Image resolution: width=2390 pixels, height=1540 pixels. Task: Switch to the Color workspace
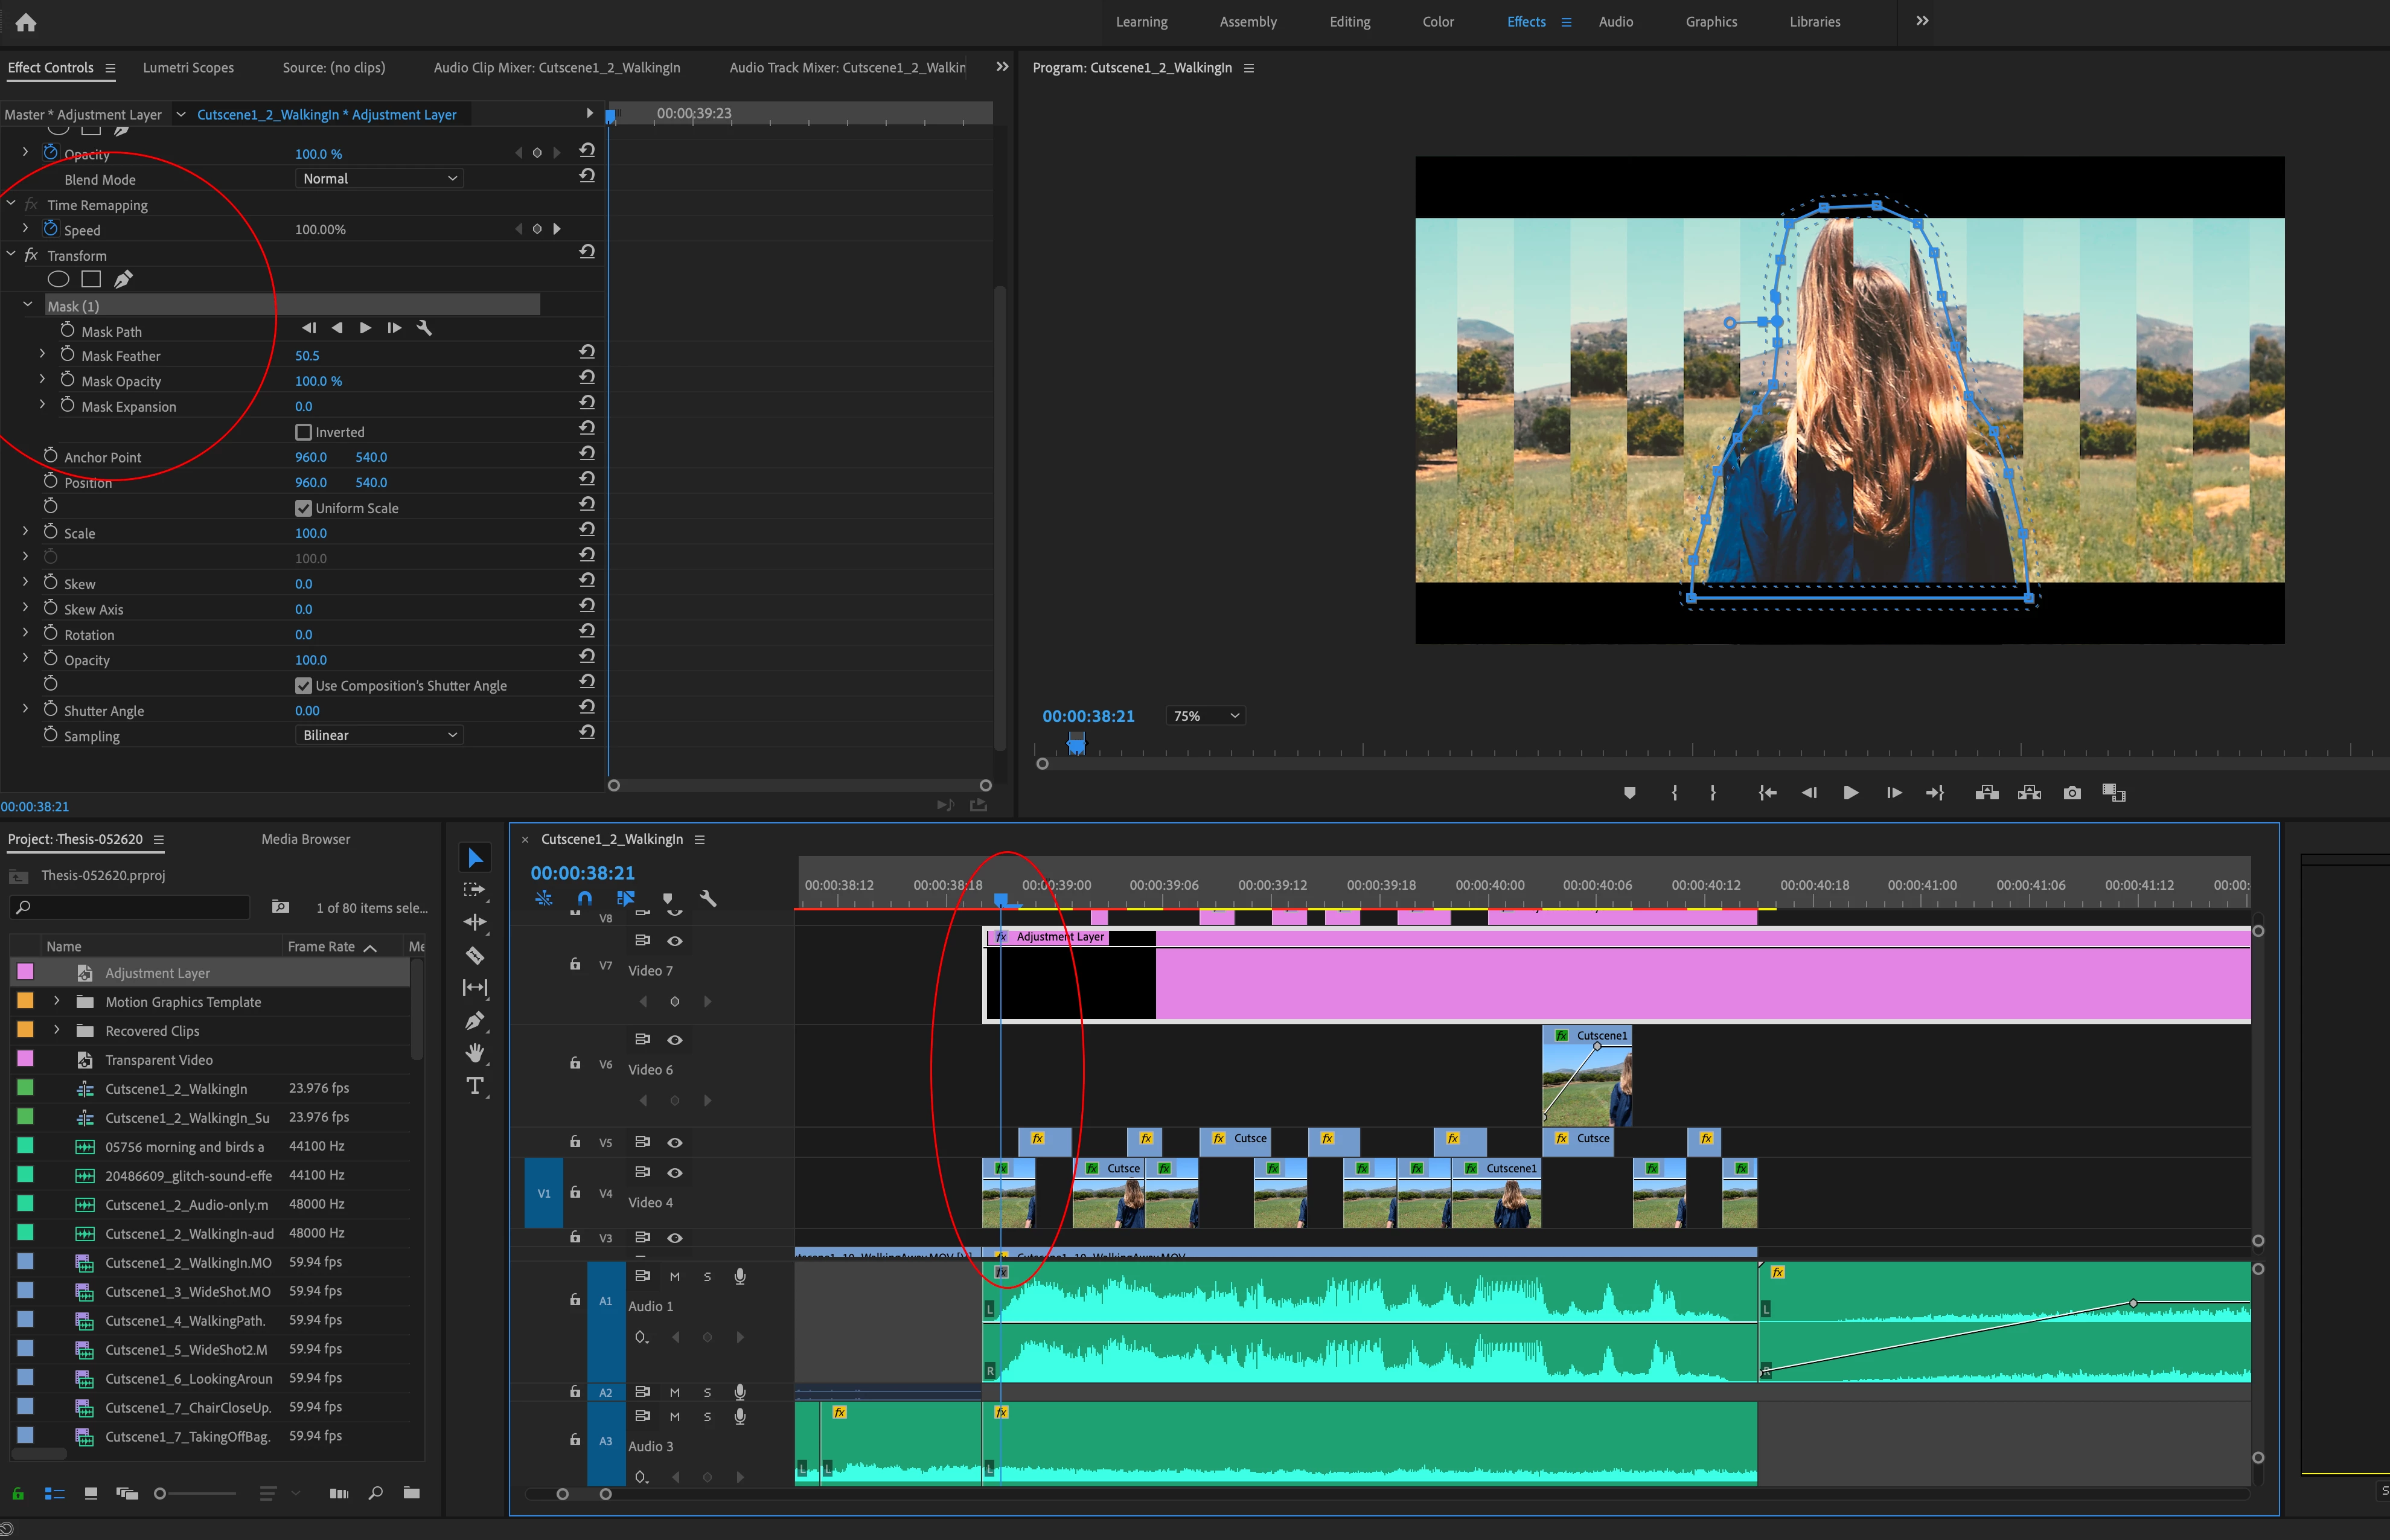[1437, 22]
